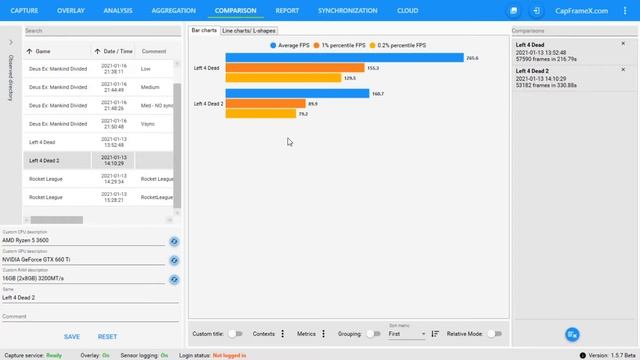Click the Comment column header
This screenshot has width=640, height=360.
coord(154,51)
